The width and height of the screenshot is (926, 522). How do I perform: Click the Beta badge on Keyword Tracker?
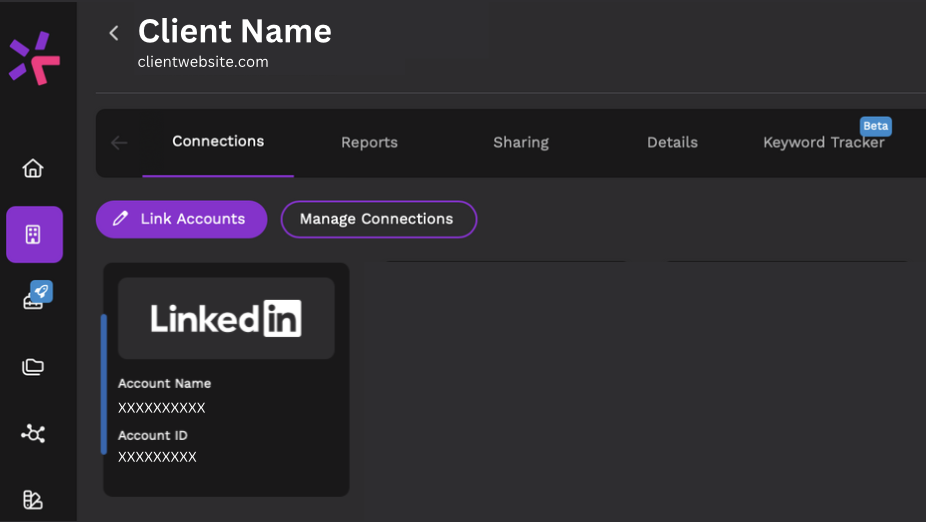[875, 126]
